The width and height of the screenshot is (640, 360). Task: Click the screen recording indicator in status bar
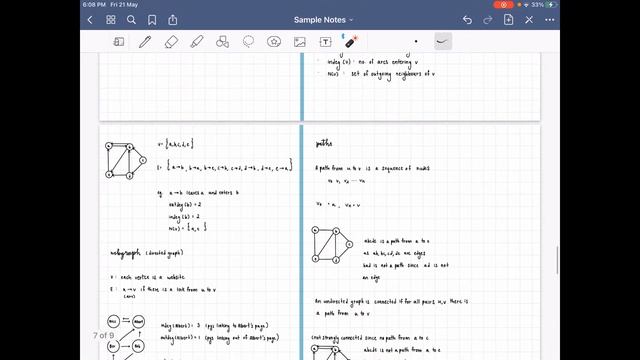tap(504, 5)
